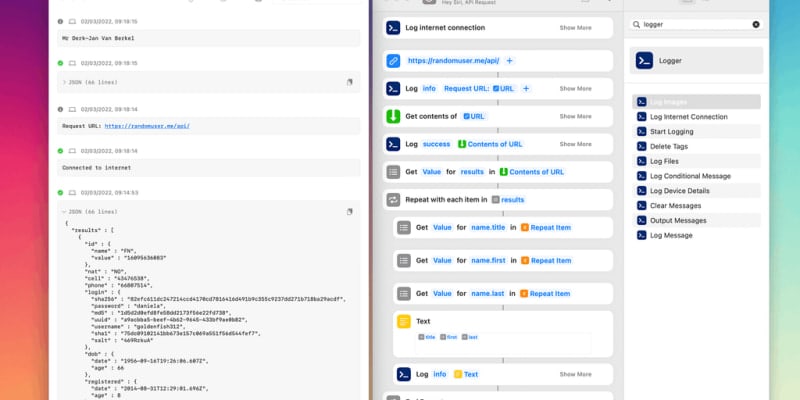The image size is (800, 400).
Task: Show more options for Get contents of URL
Action: (x=576, y=116)
